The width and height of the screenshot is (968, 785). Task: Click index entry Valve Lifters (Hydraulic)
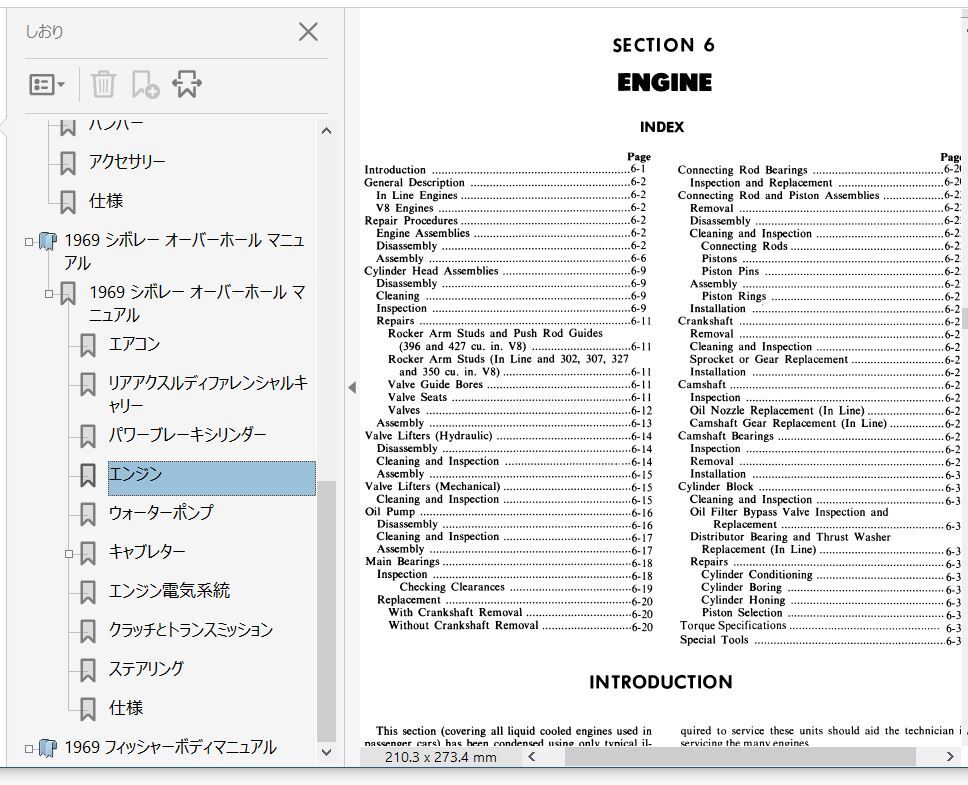(428, 436)
